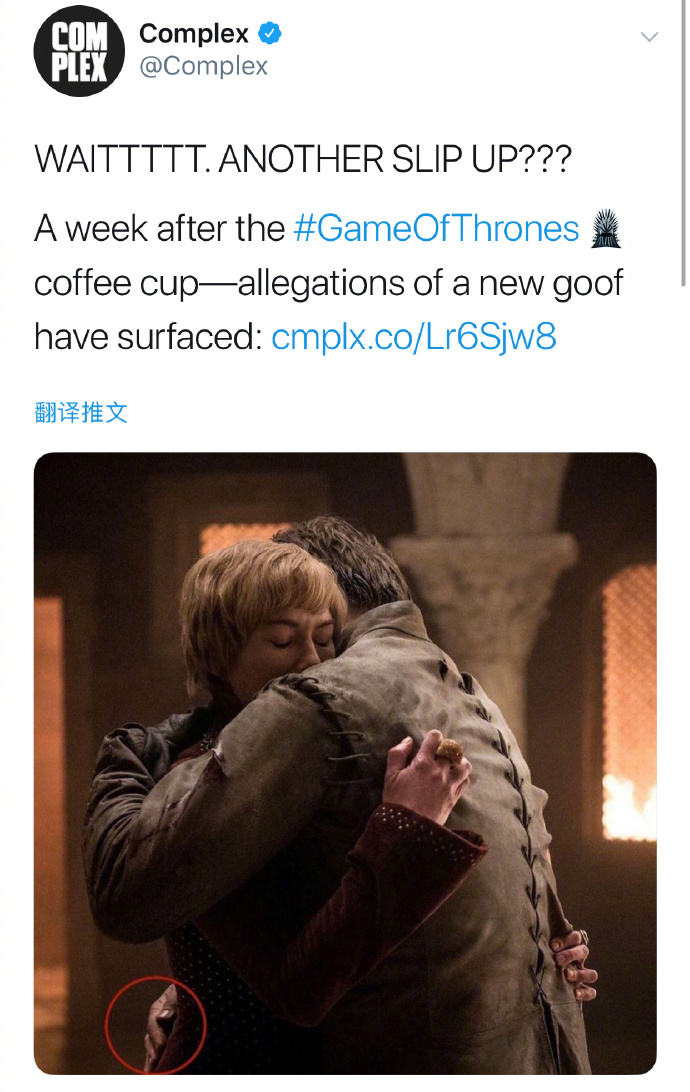Open the #GameOfThrones hashtag
This screenshot has height=1092, width=690.
point(437,228)
